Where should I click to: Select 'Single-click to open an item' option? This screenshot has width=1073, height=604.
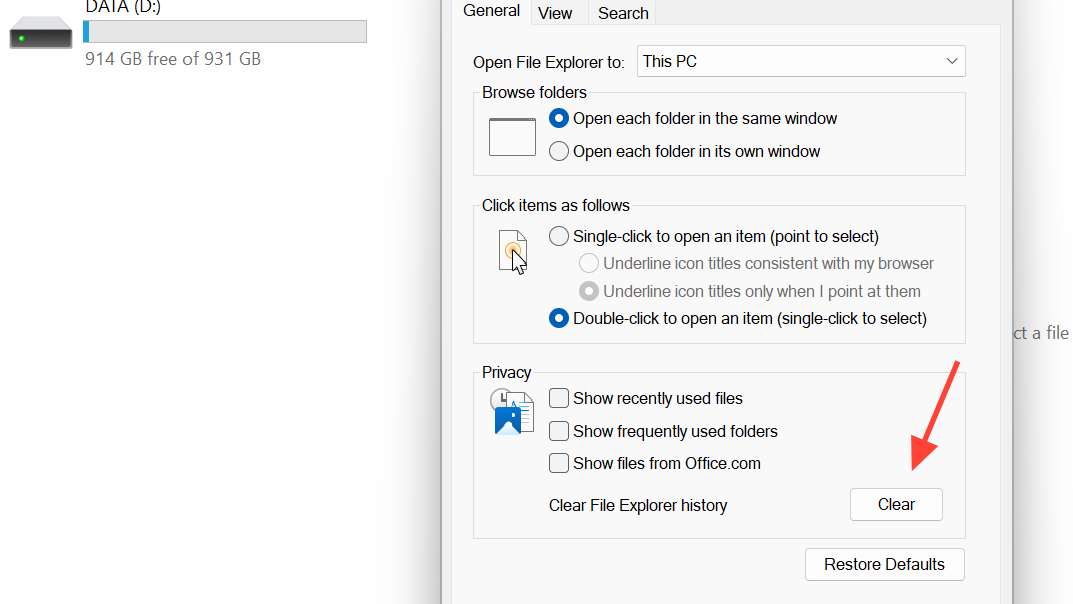click(x=559, y=237)
